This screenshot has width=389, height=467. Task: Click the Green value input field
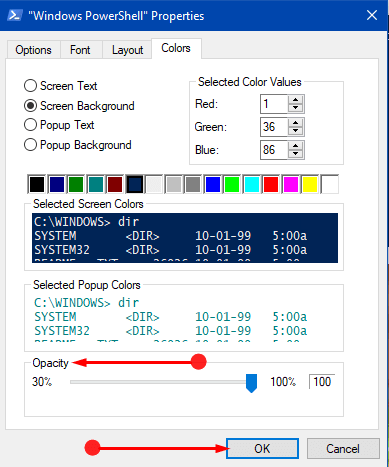tap(274, 127)
